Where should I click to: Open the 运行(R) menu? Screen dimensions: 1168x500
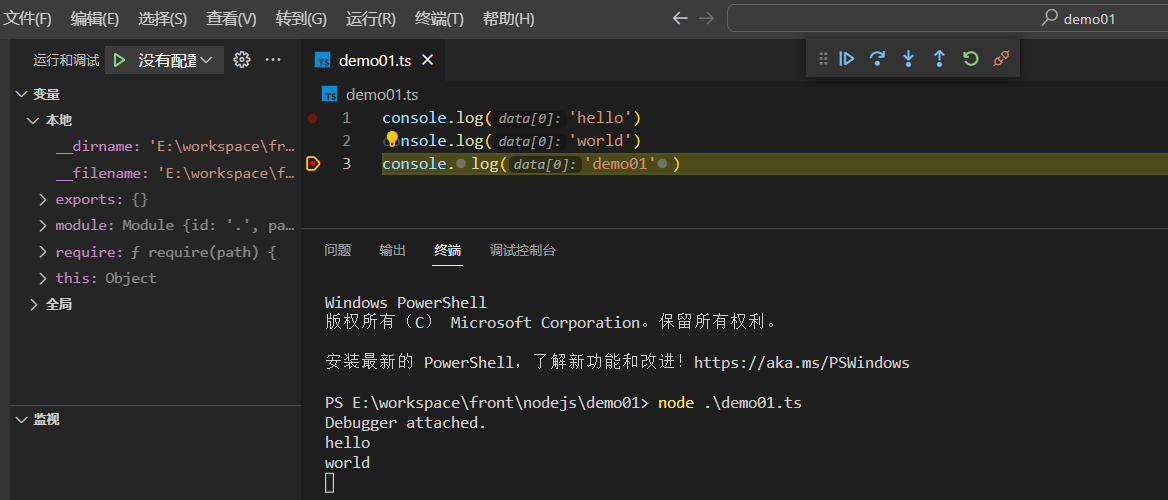pyautogui.click(x=371, y=19)
